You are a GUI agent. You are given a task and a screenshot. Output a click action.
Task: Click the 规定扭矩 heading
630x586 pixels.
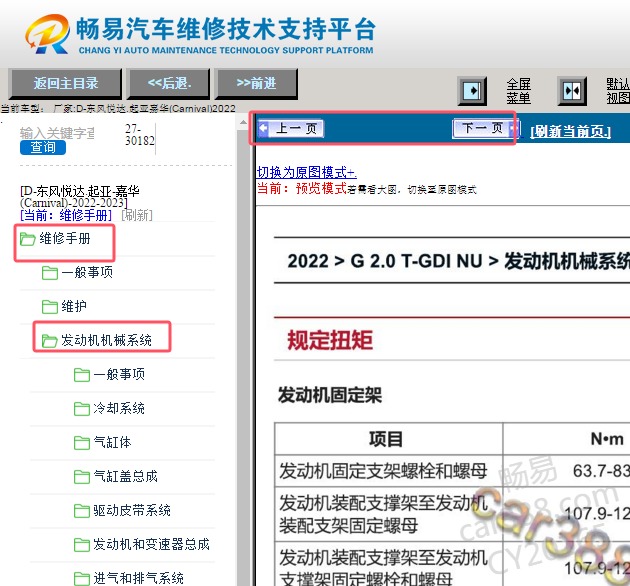pyautogui.click(x=330, y=340)
